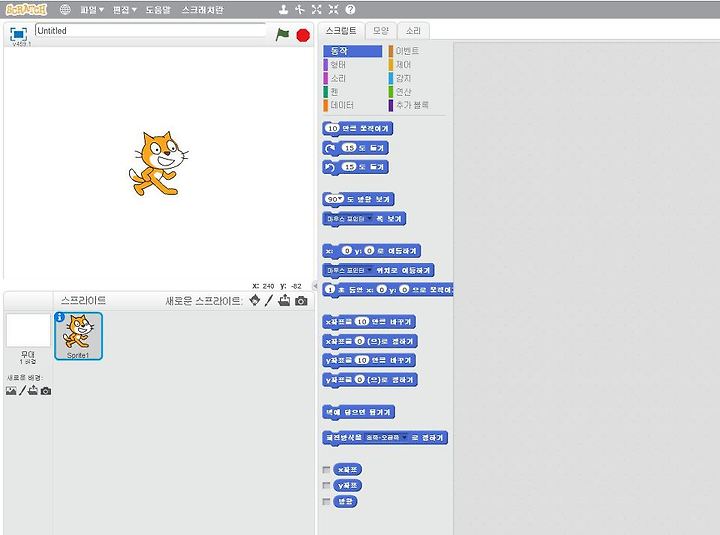720x535 pixels.
Task: Toggle the x좌표 reporter checkbox
Action: click(326, 470)
